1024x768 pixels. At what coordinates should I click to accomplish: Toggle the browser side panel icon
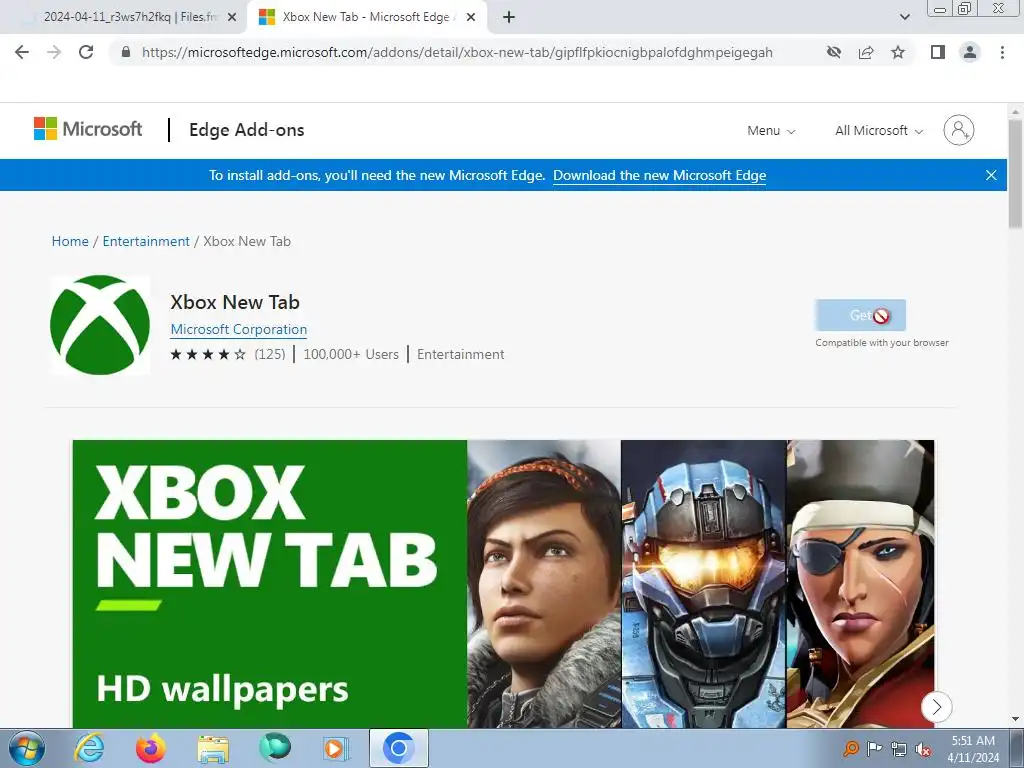tap(938, 52)
